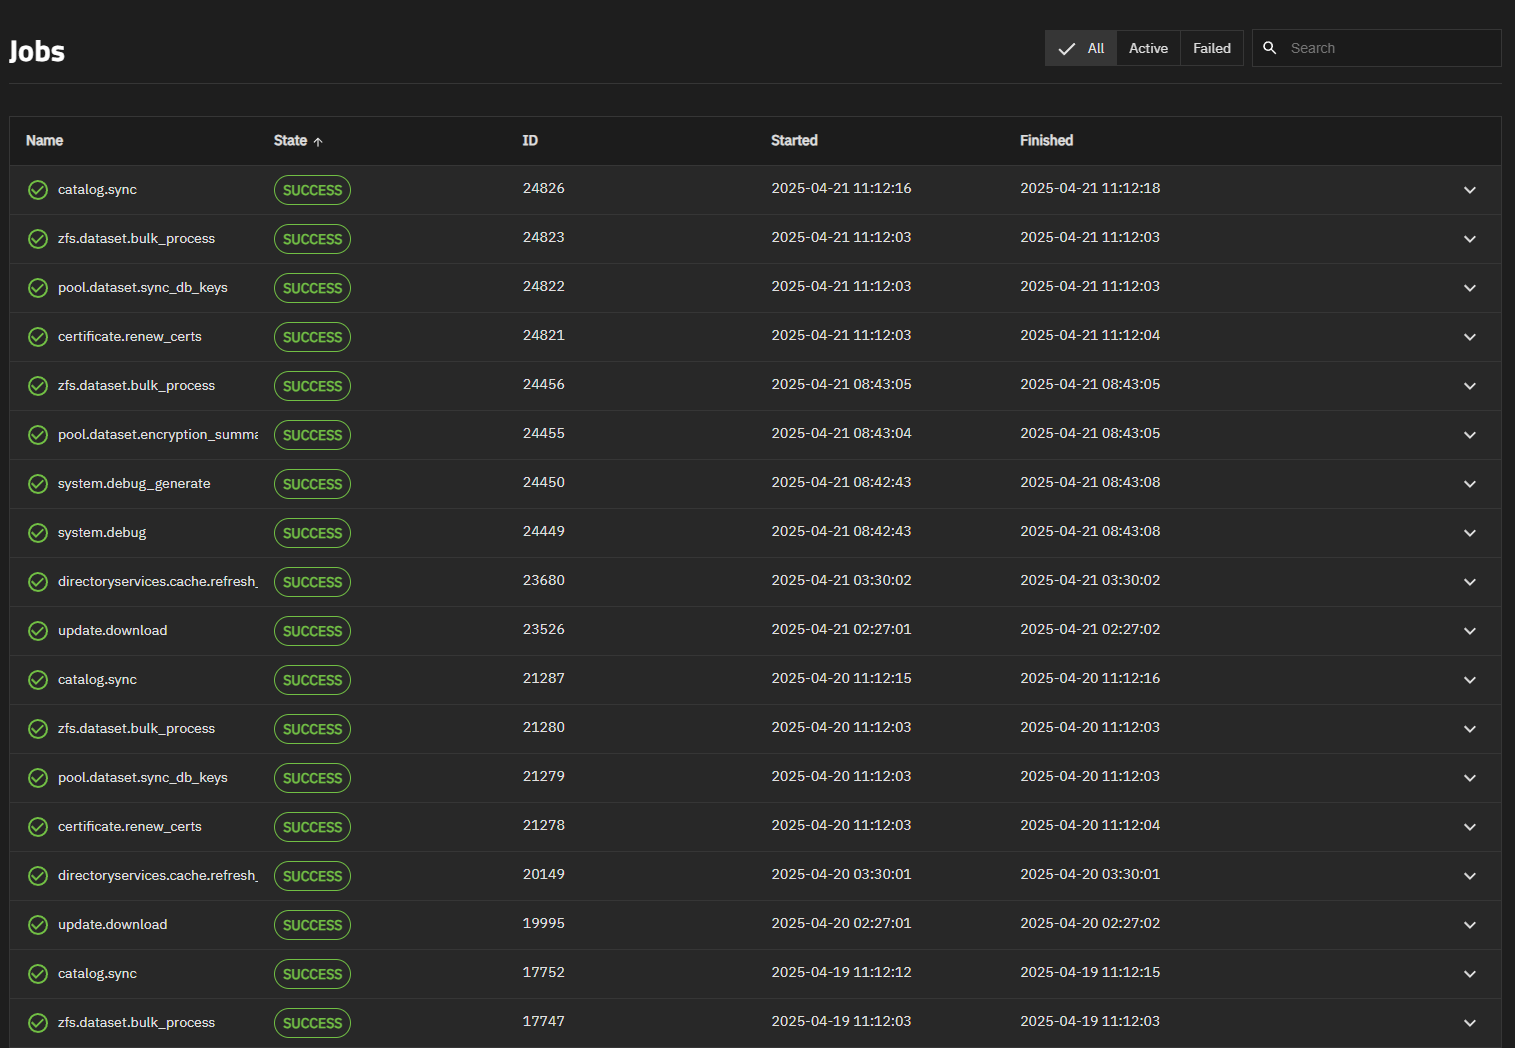
Task: Click the success check icon for job 24456
Action: [38, 386]
